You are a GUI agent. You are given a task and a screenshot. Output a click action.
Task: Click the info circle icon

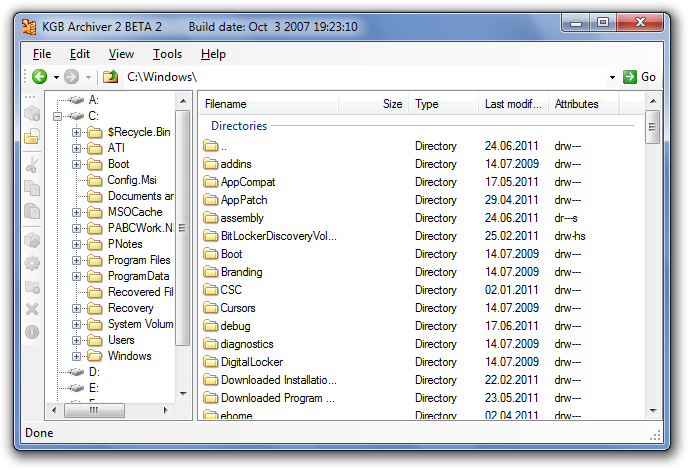pos(32,332)
